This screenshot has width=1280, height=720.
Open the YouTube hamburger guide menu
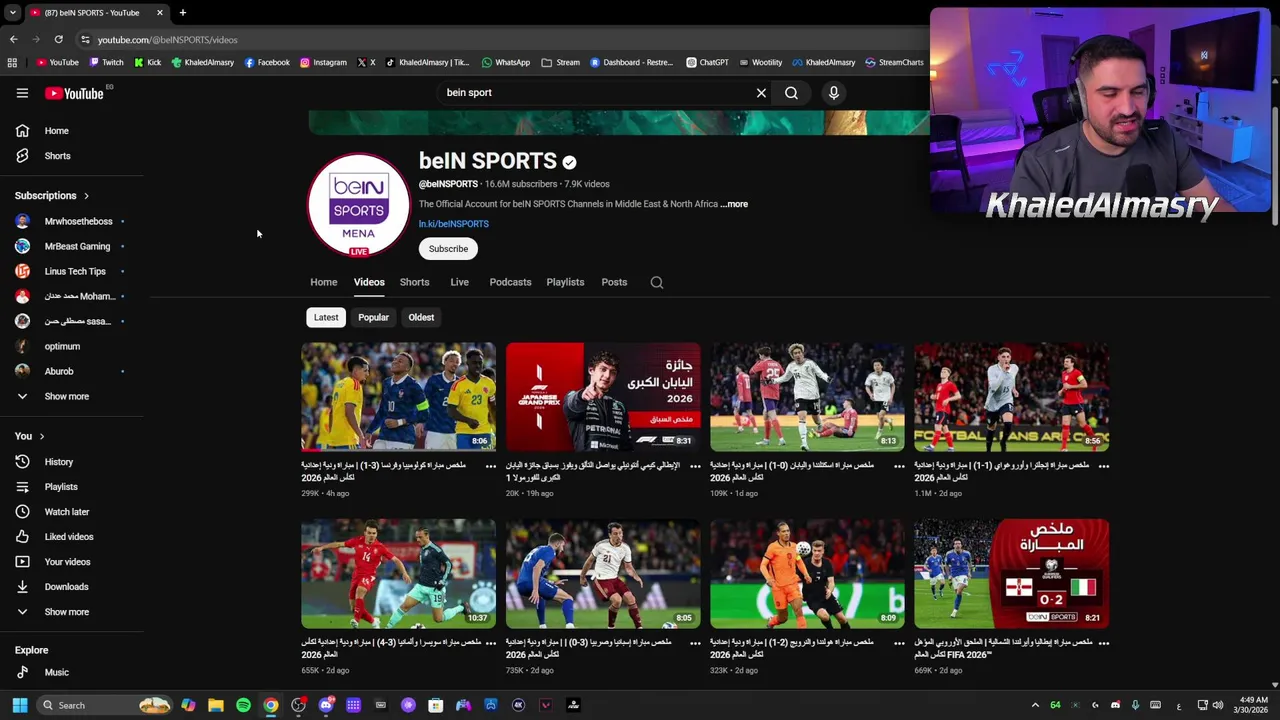pos(22,93)
